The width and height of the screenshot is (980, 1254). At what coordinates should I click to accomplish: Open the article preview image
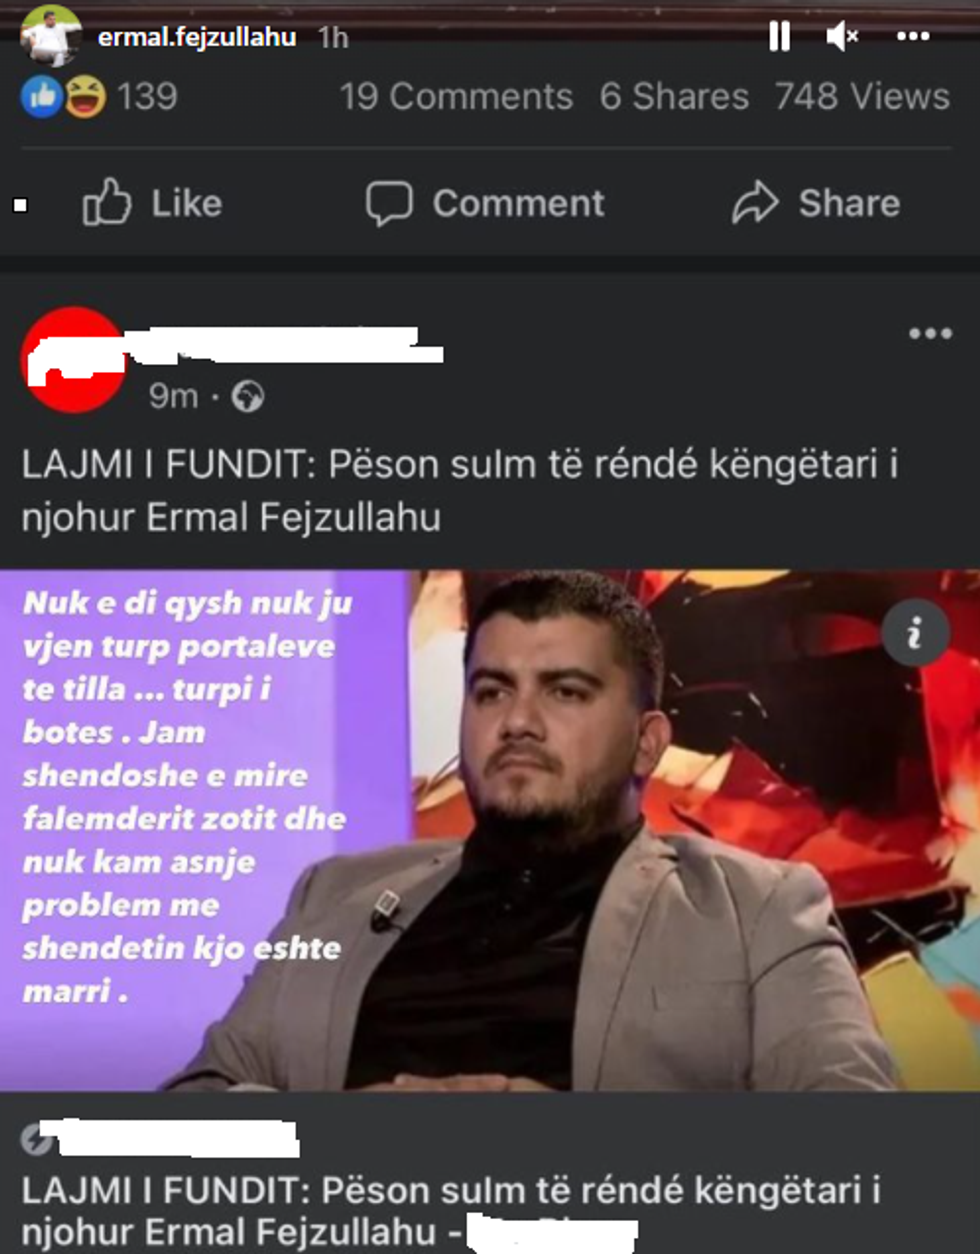coord(490,830)
